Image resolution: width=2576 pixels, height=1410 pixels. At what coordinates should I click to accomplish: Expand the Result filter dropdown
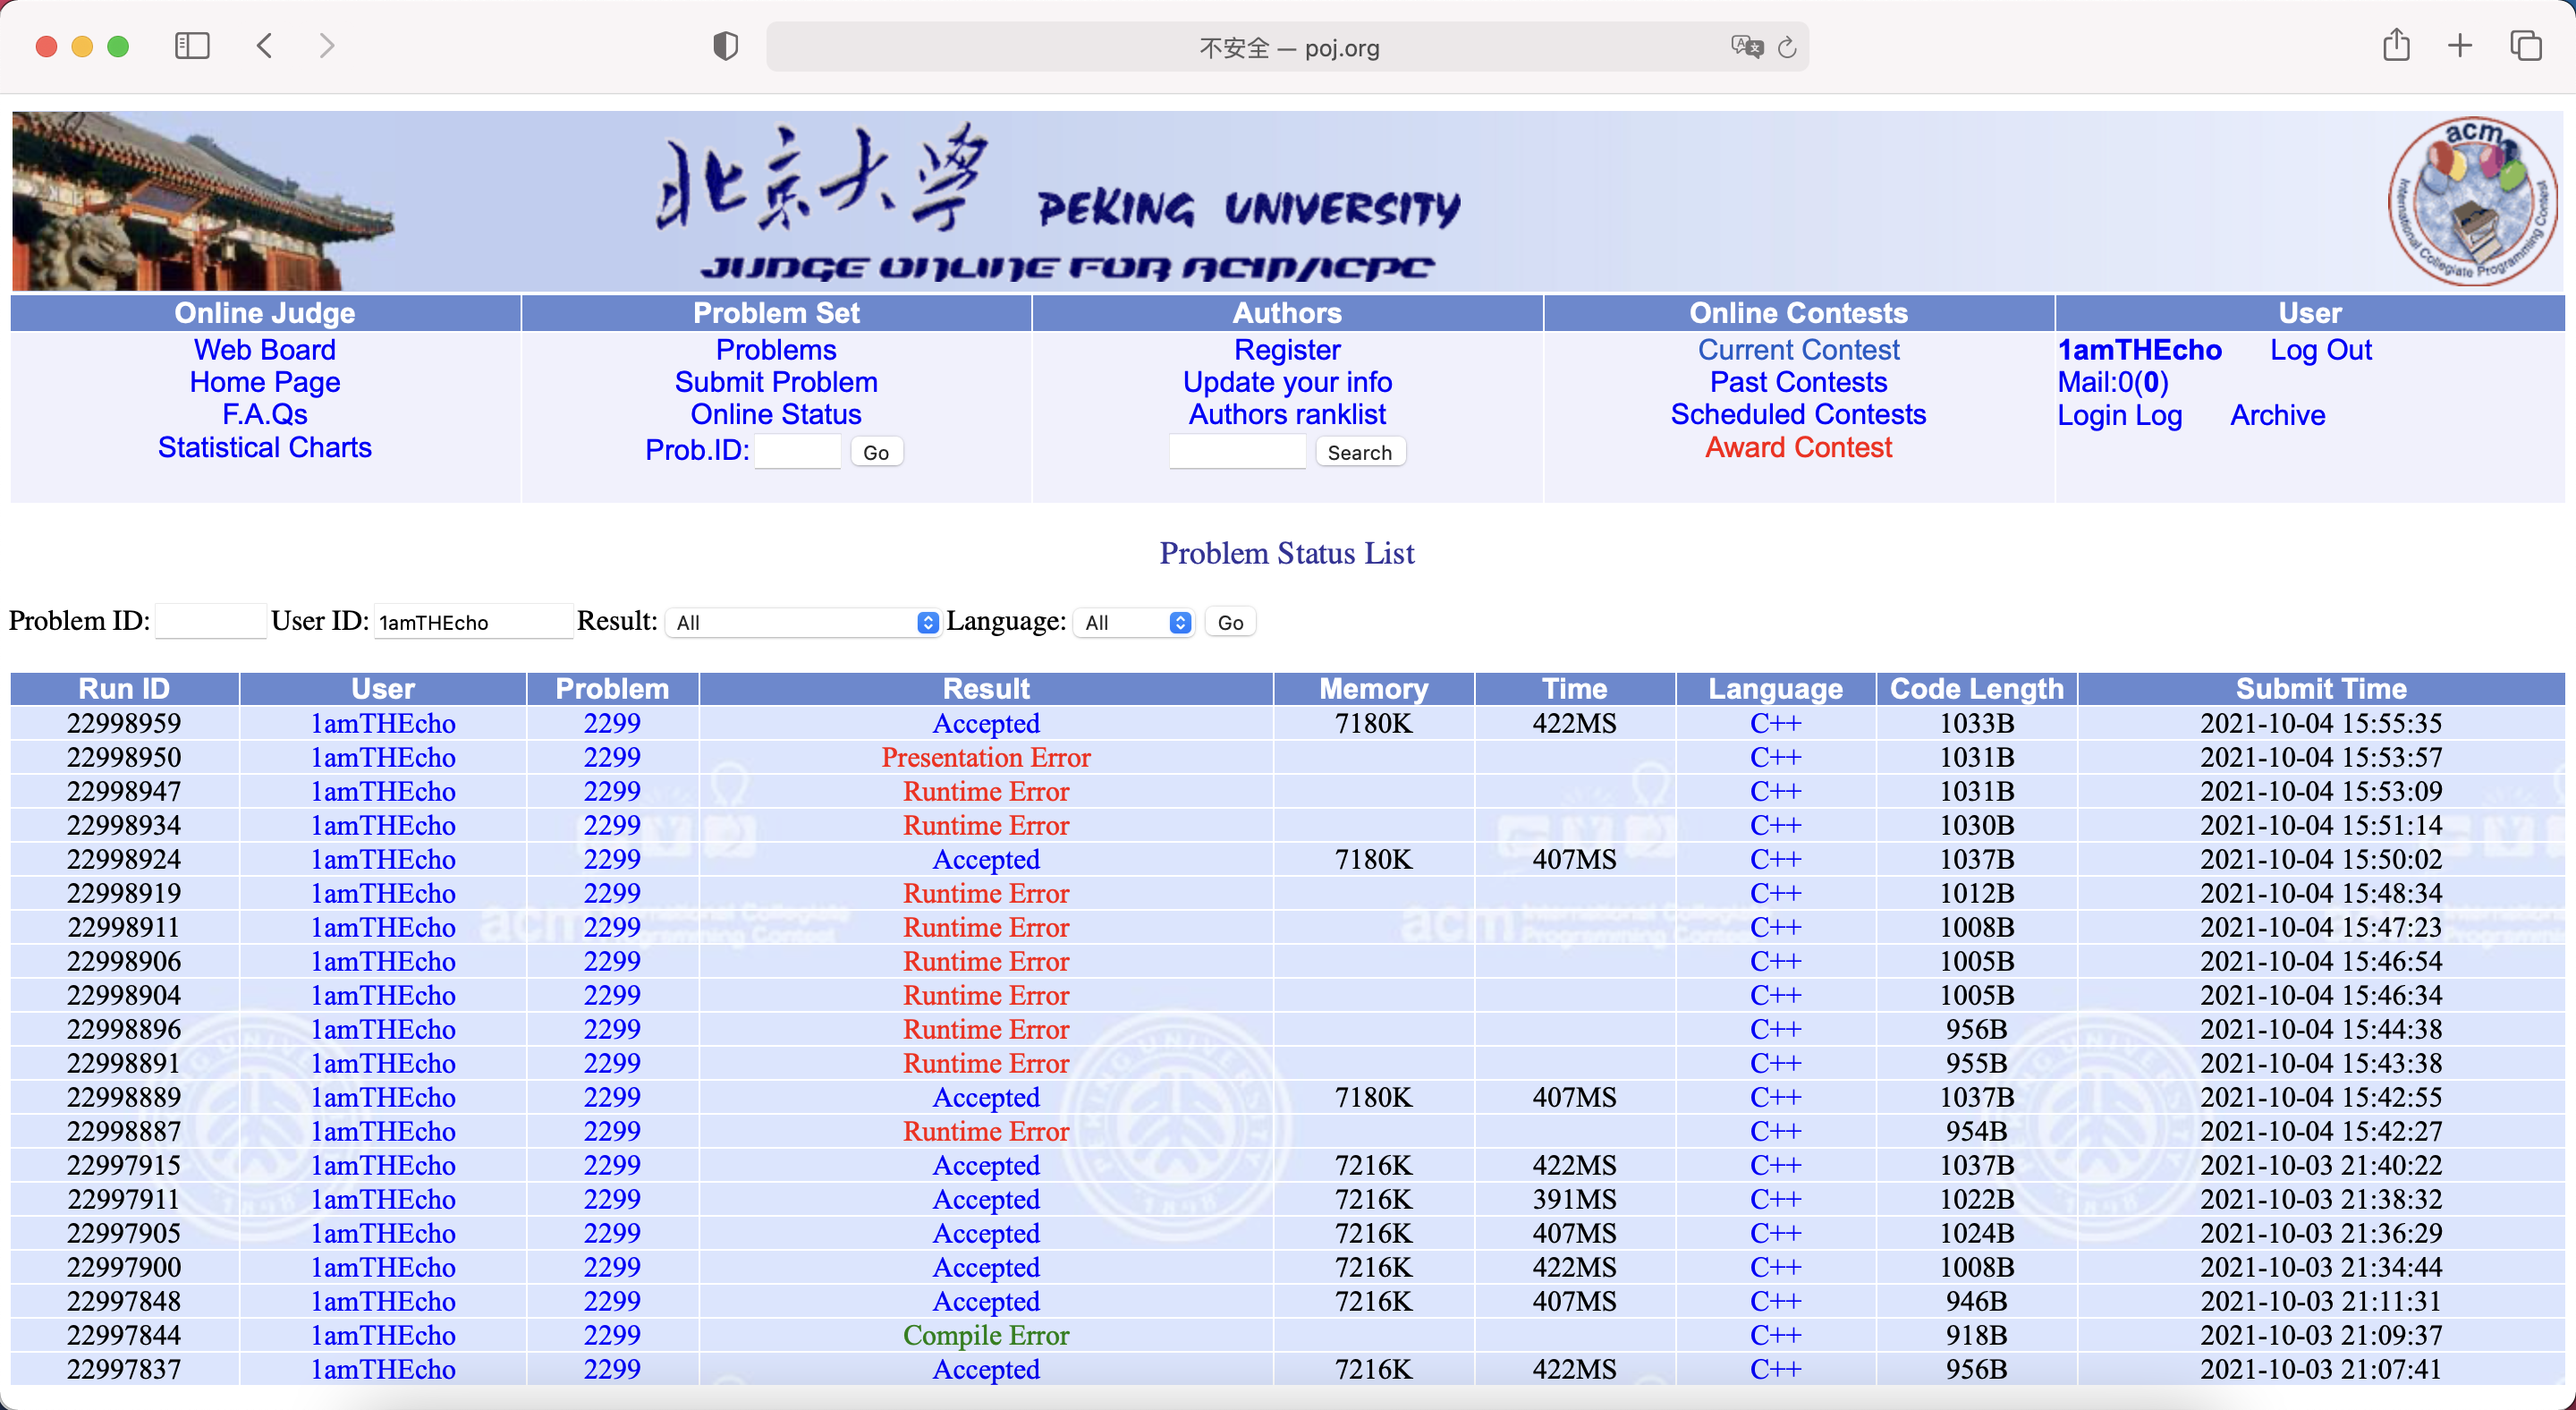803,622
